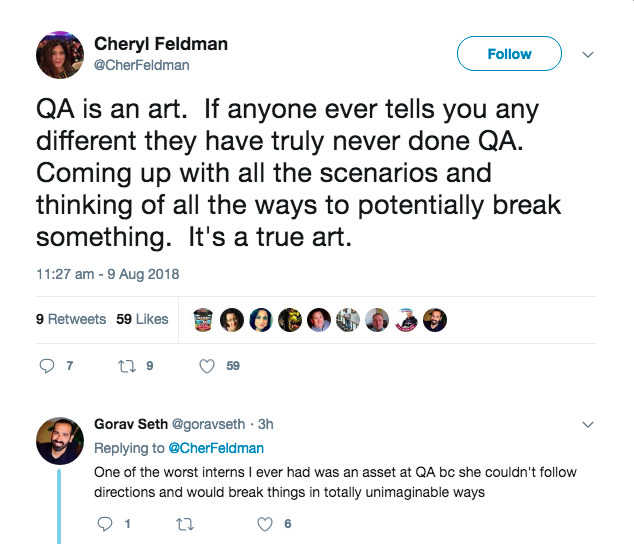This screenshot has height=544, width=634.
Task: Follow Cheryl Feldman
Action: click(x=509, y=54)
